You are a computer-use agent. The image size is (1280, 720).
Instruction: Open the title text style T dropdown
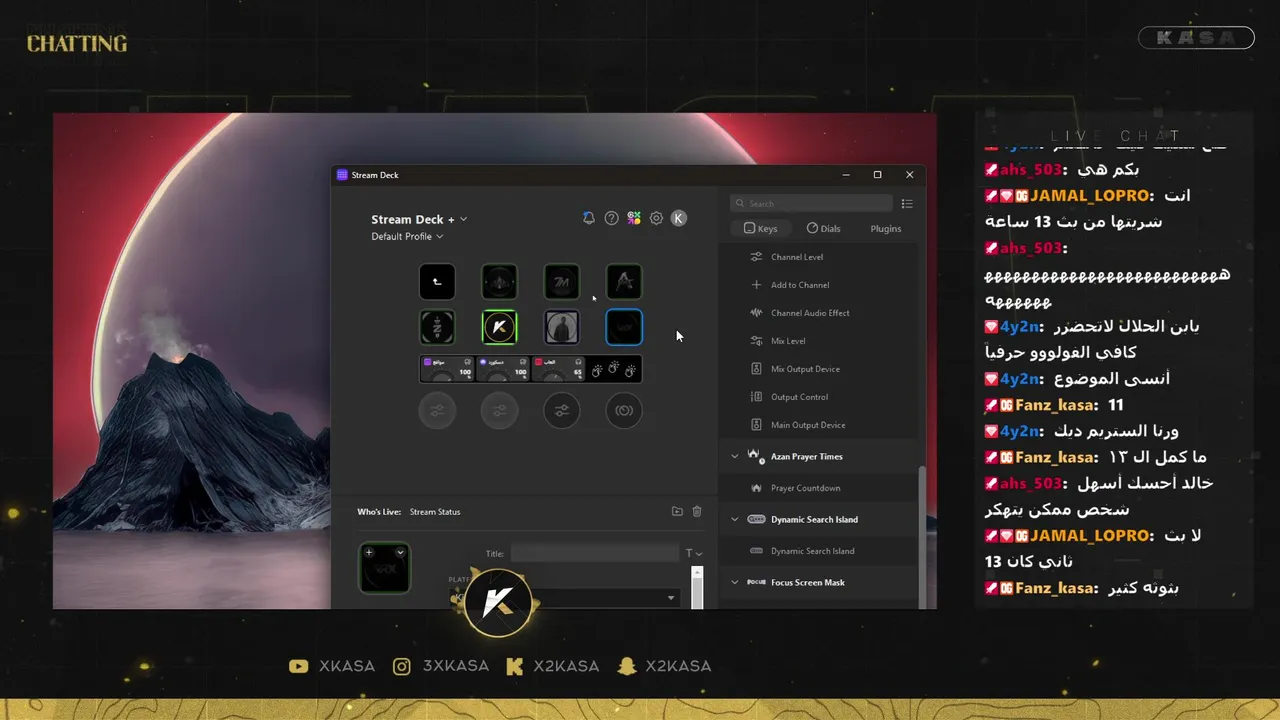pyautogui.click(x=693, y=553)
